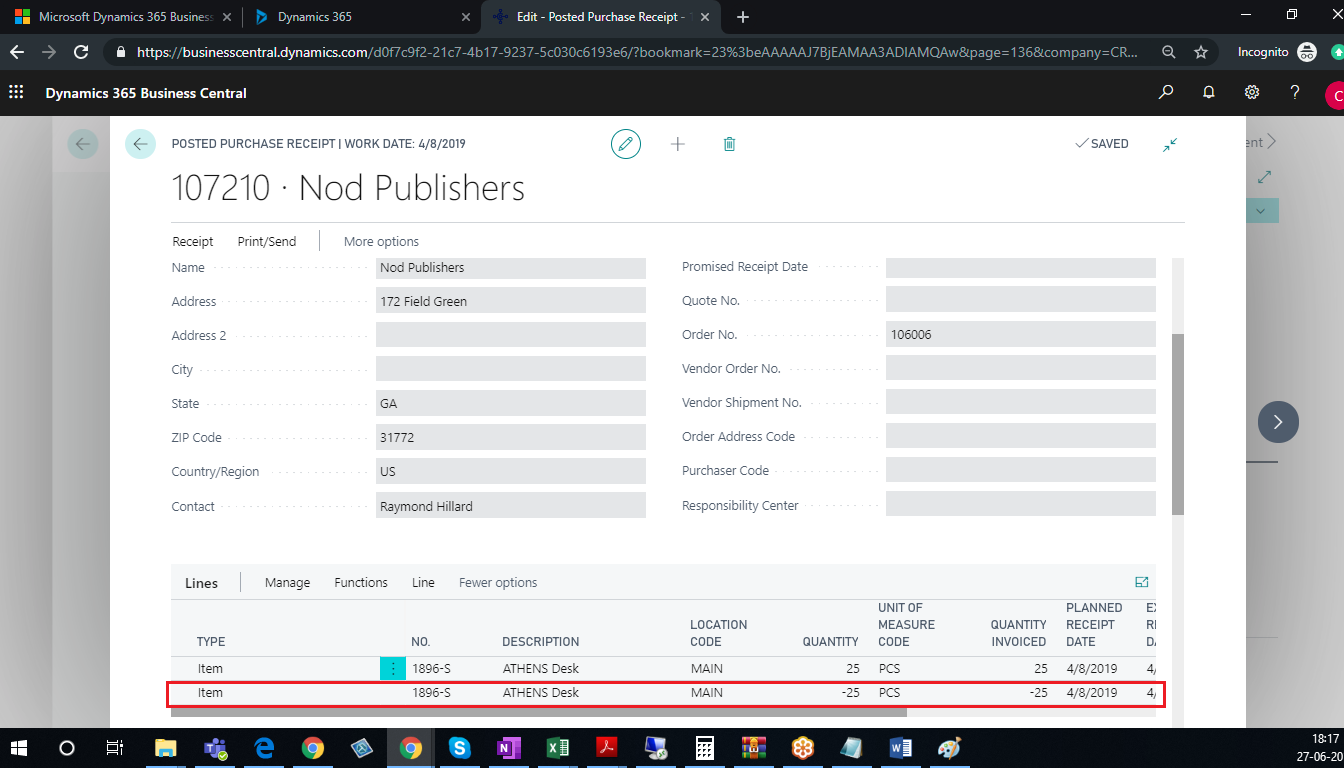Screen dimensions: 1344x768
Task: Show notifications with the bell icon
Action: pos(1209,93)
